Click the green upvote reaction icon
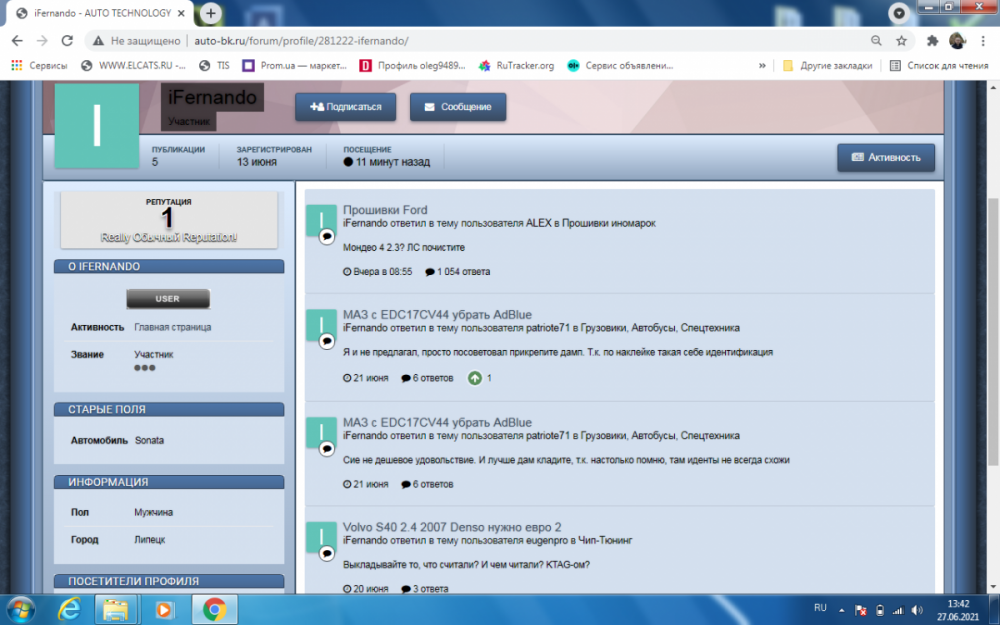 tap(474, 378)
